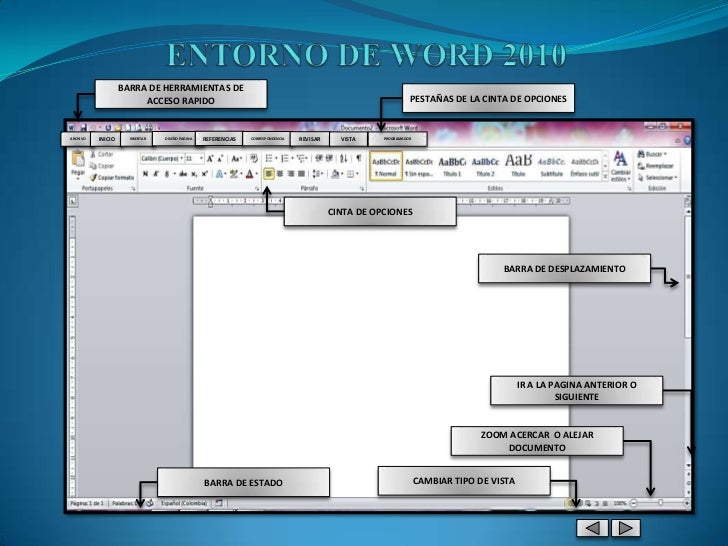Screen dimensions: 728x546
Task: Select align right paragraph button
Action: coord(291,174)
